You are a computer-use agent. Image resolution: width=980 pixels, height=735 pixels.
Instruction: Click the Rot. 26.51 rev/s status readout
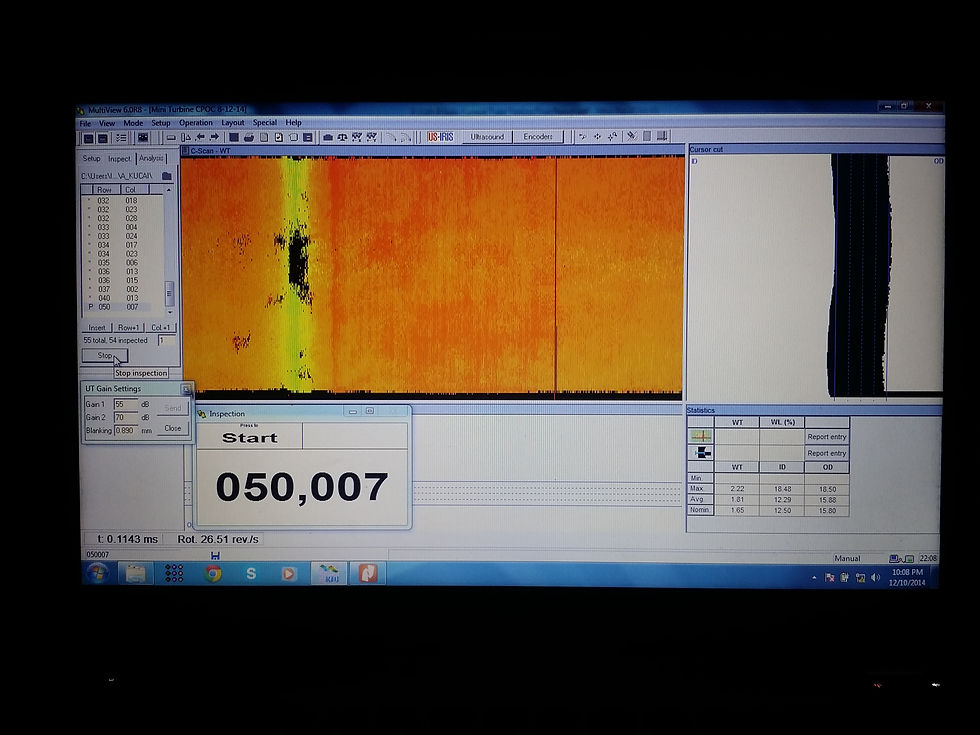pyautogui.click(x=218, y=539)
